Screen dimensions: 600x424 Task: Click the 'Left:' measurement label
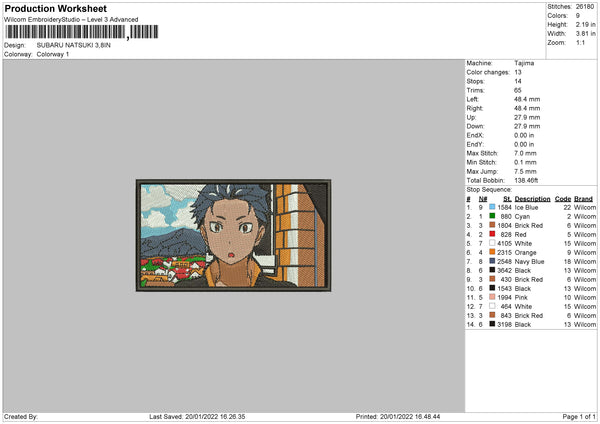coord(472,99)
